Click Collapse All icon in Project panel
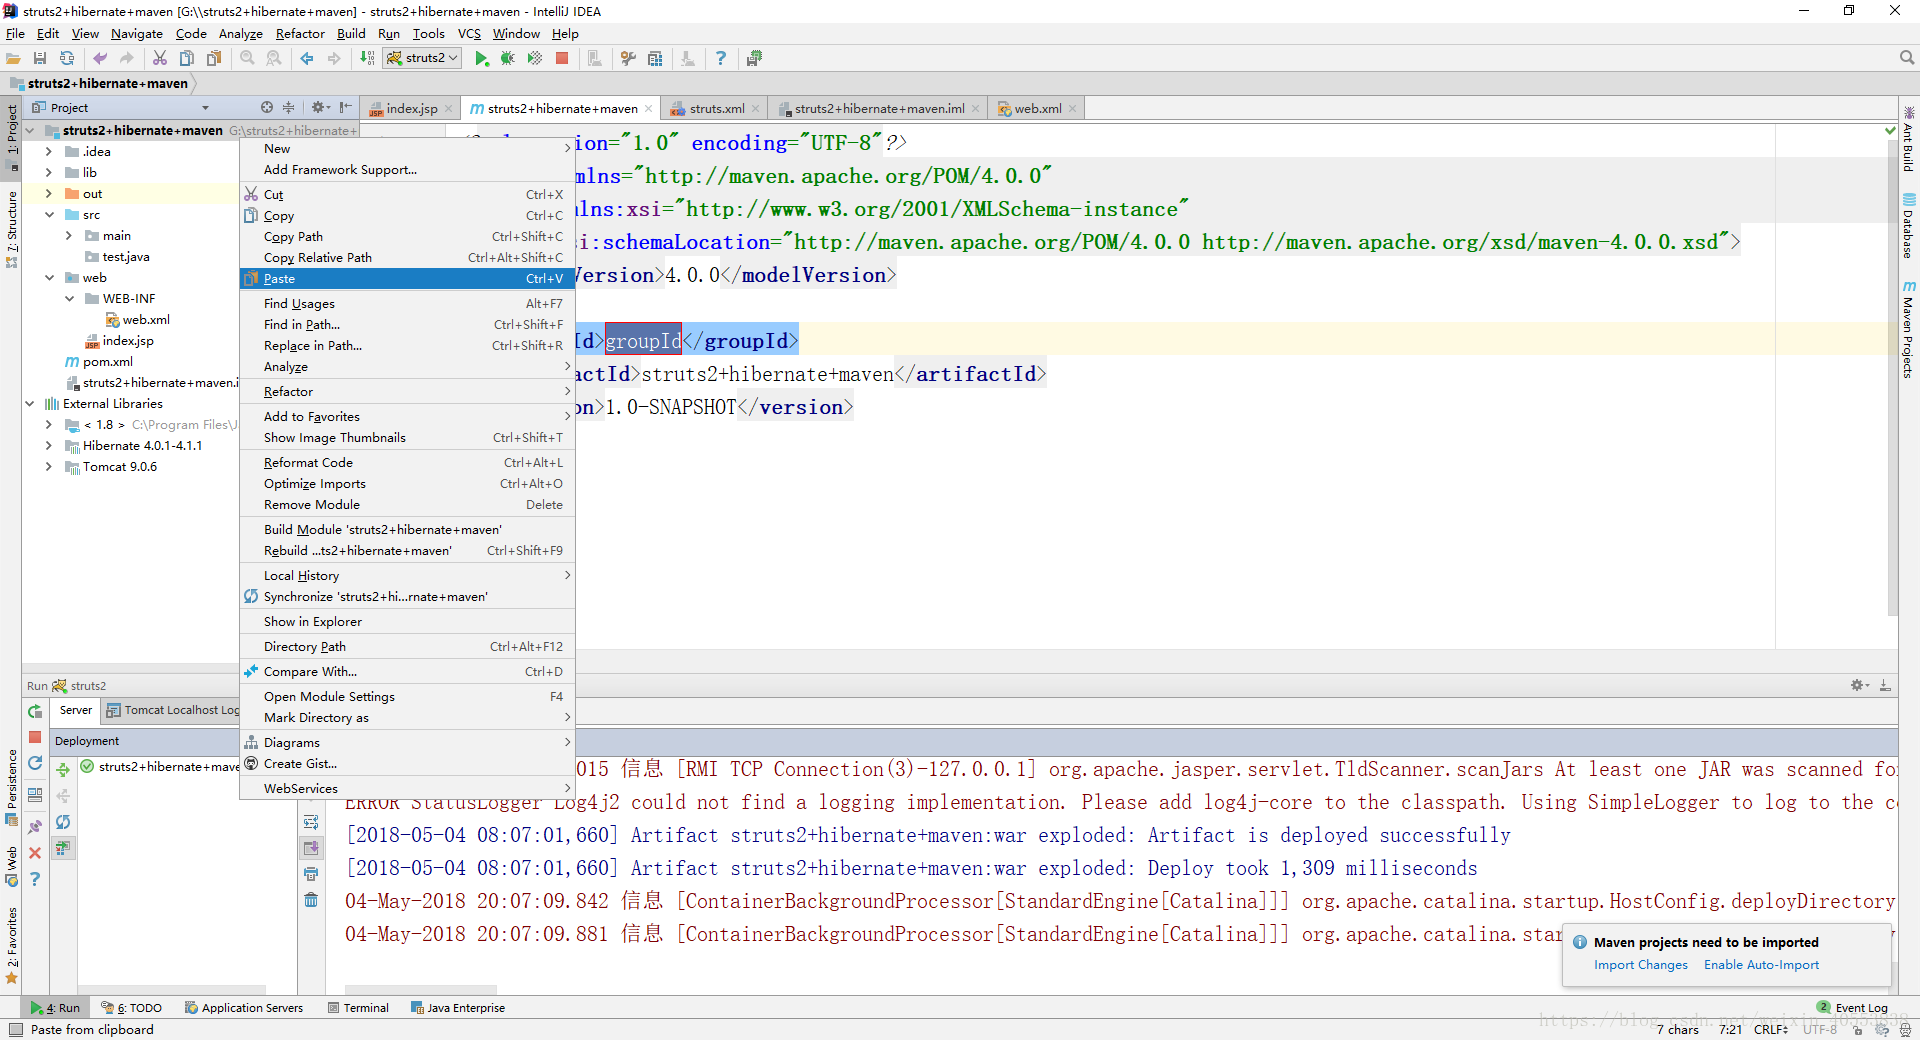This screenshot has width=1920, height=1040. tap(289, 107)
